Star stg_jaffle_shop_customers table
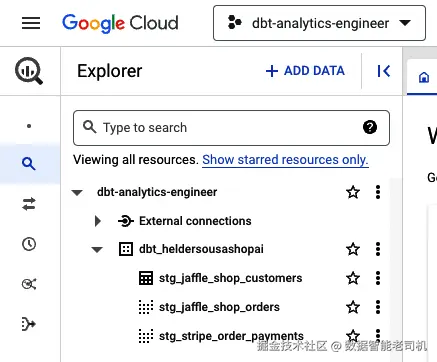The height and width of the screenshot is (362, 437). [x=353, y=278]
